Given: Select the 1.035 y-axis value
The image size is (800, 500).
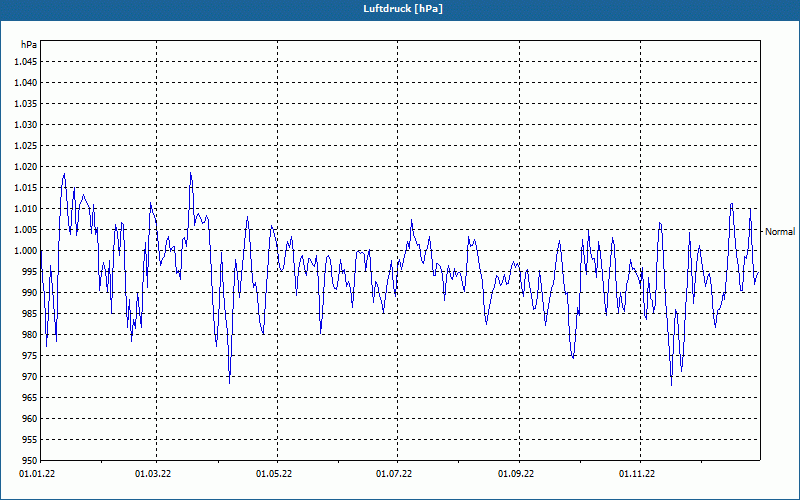Looking at the screenshot, I should [x=26, y=104].
